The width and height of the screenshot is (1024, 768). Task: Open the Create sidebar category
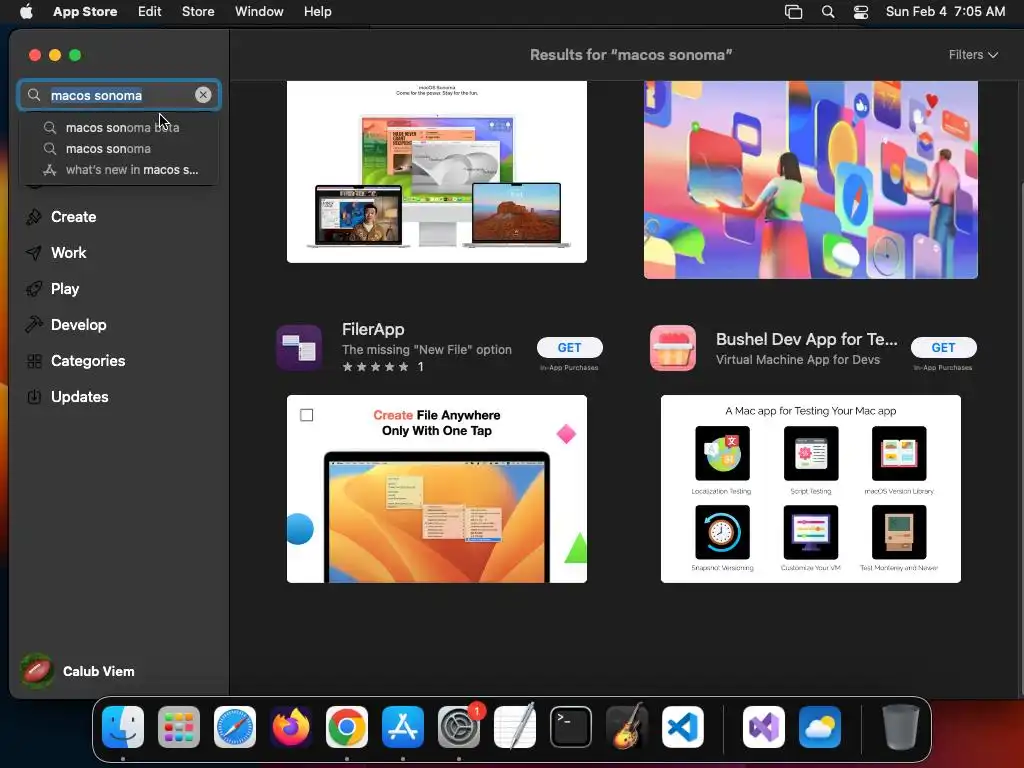point(73,217)
